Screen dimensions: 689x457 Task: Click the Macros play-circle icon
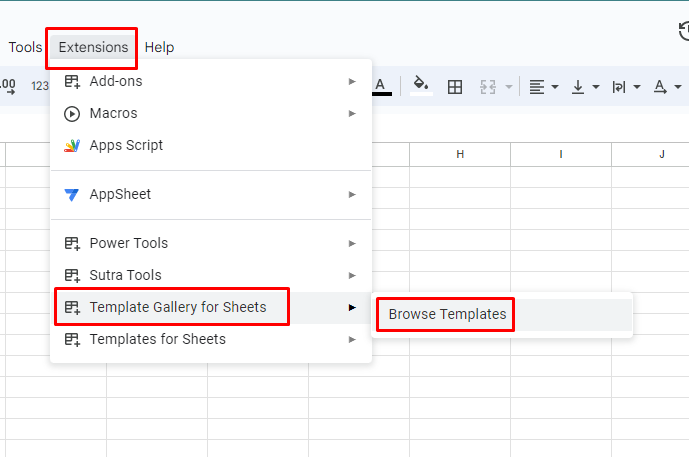[x=72, y=114]
